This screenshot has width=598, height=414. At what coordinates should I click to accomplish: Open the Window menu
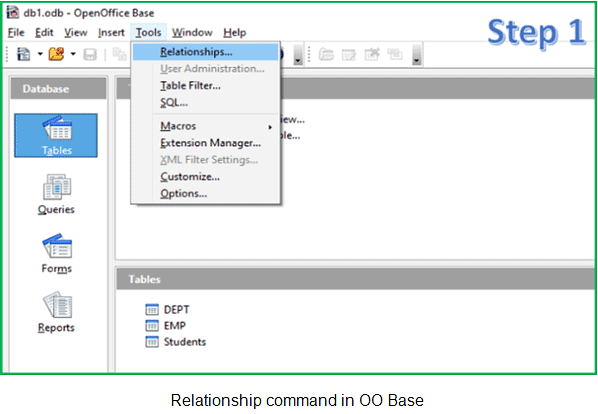(x=192, y=33)
